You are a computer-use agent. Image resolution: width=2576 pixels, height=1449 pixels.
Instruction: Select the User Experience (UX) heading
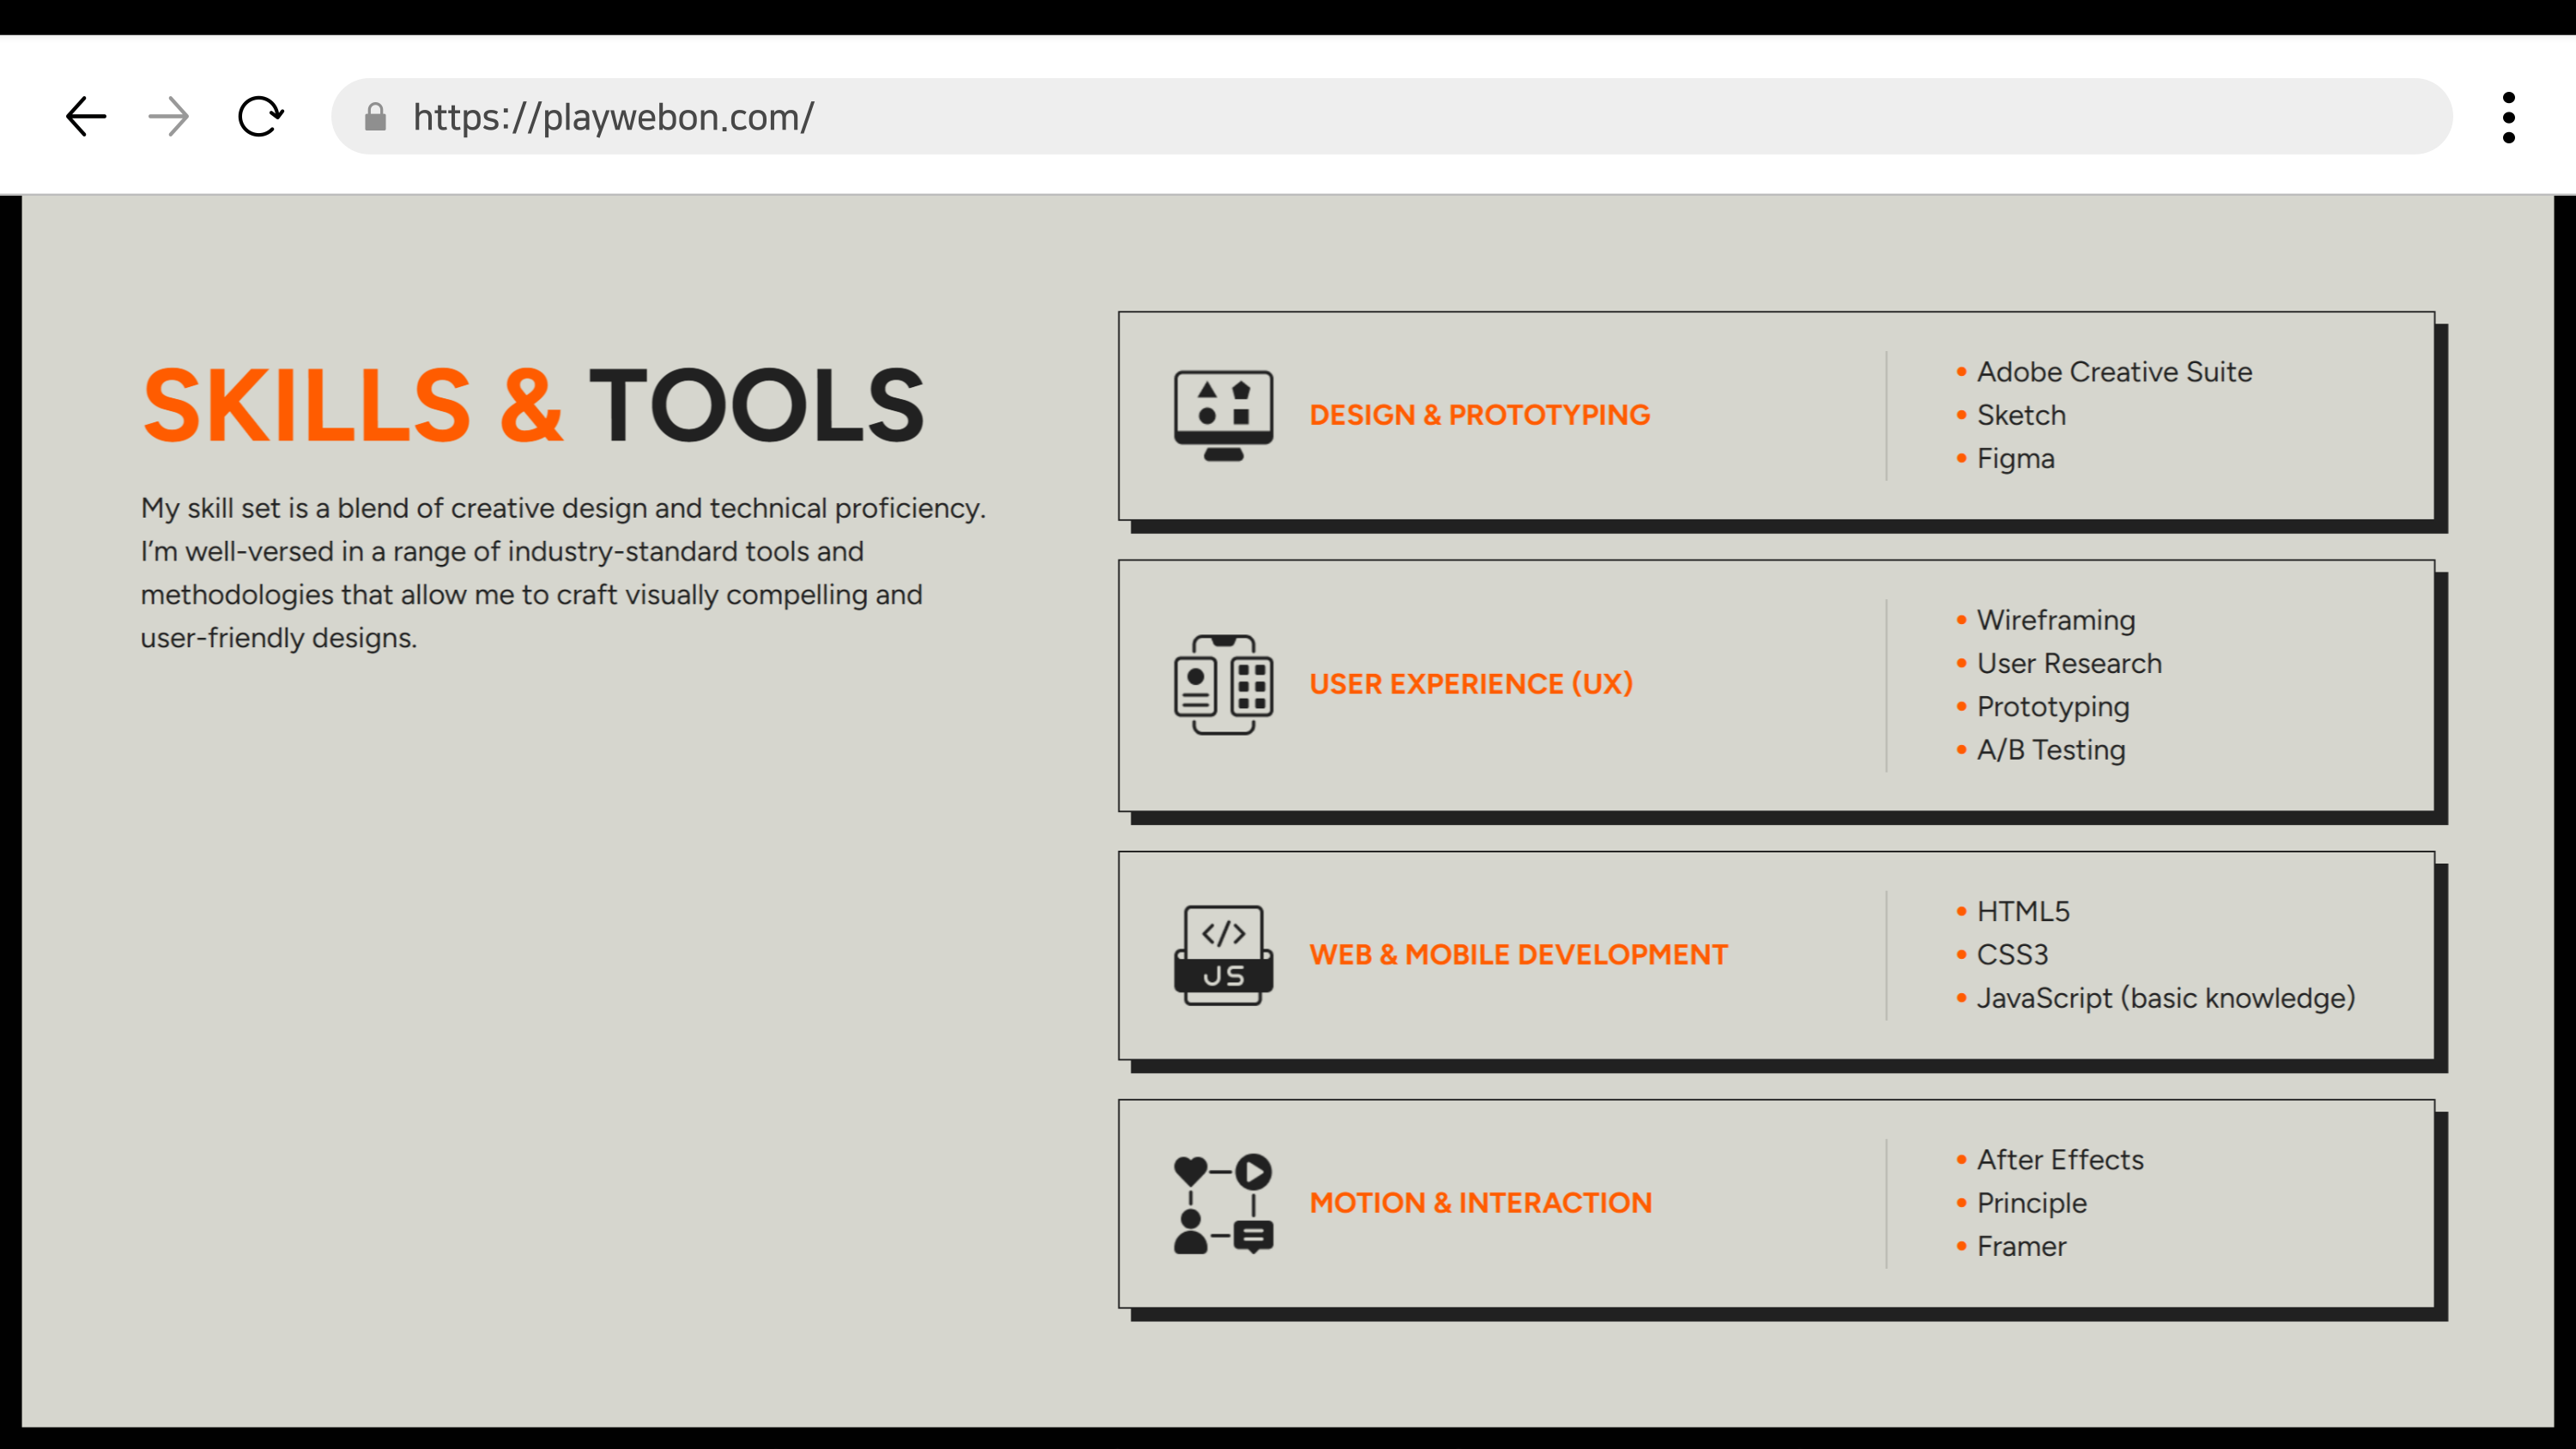(x=1471, y=684)
